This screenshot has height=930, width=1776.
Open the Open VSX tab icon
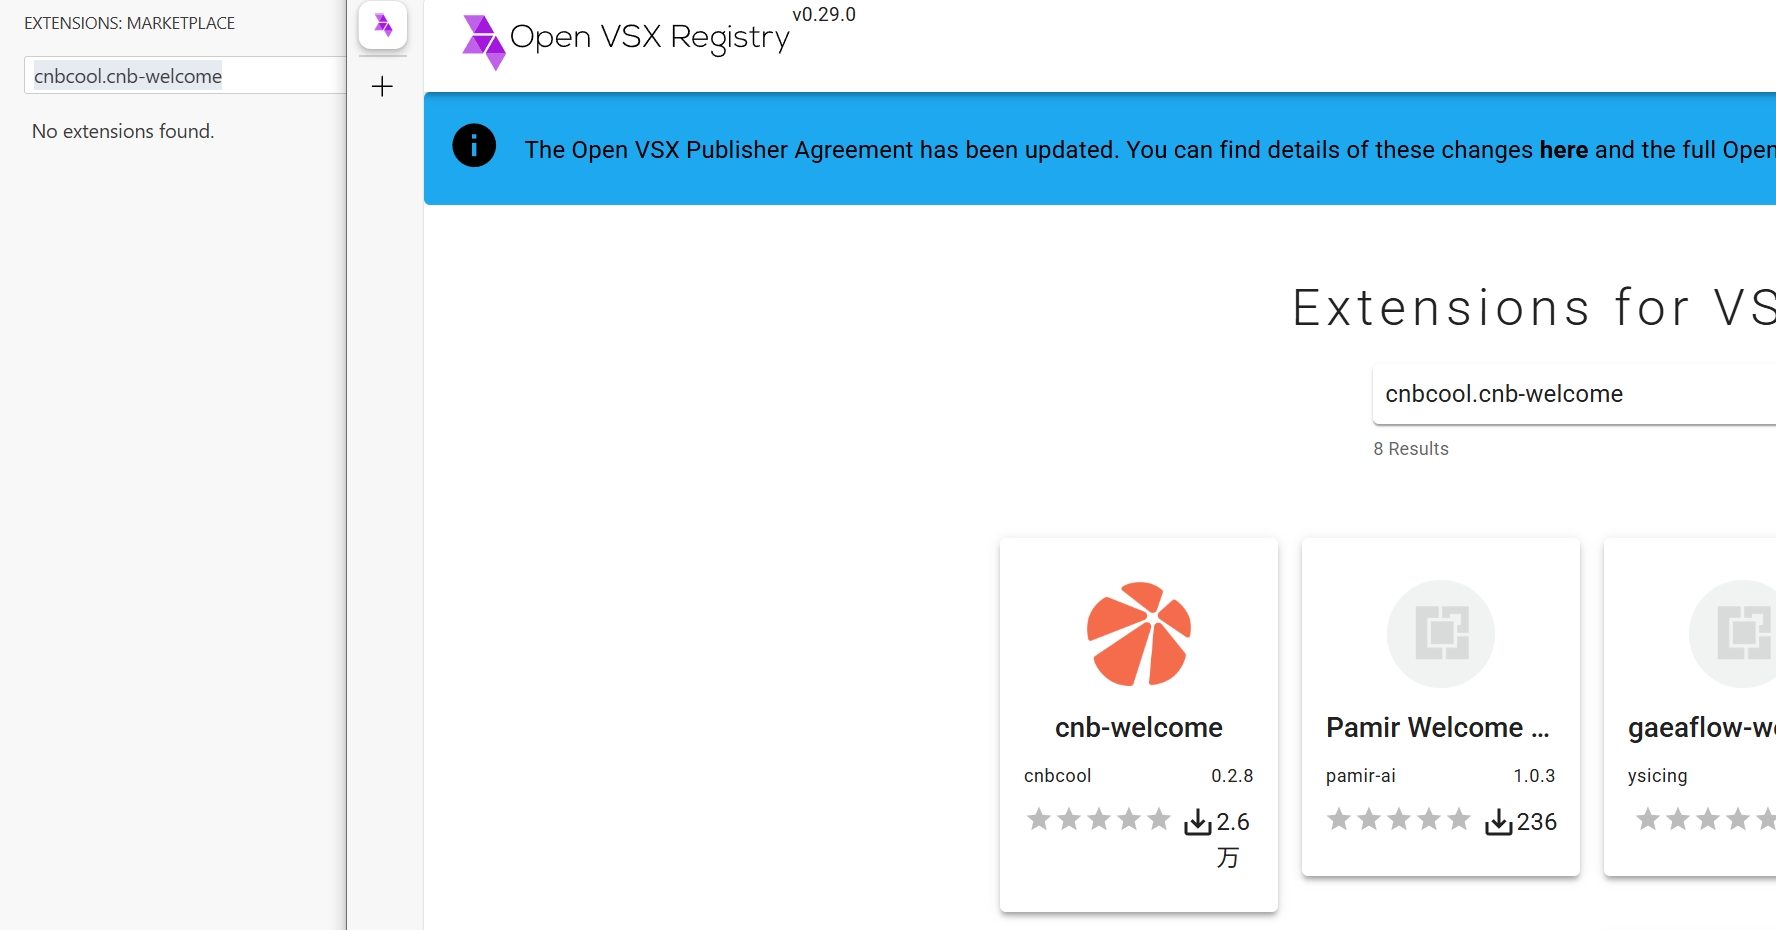tap(383, 25)
